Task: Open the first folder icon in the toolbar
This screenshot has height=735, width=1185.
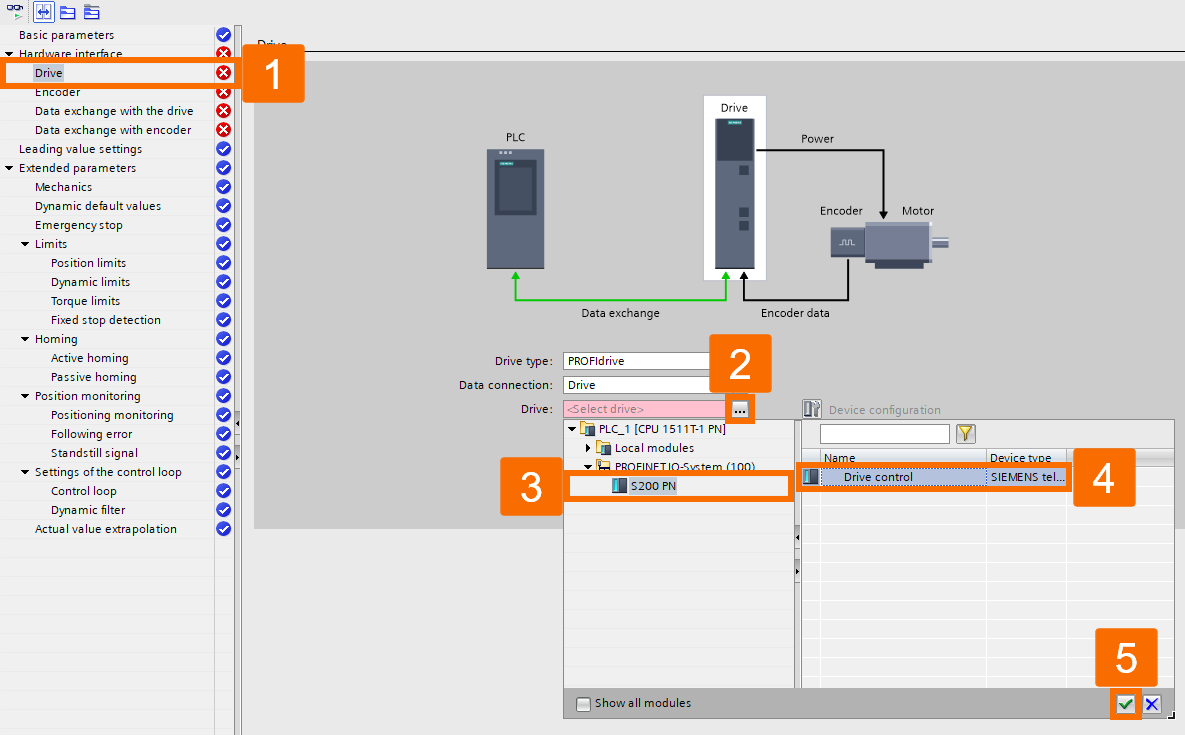Action: click(66, 12)
